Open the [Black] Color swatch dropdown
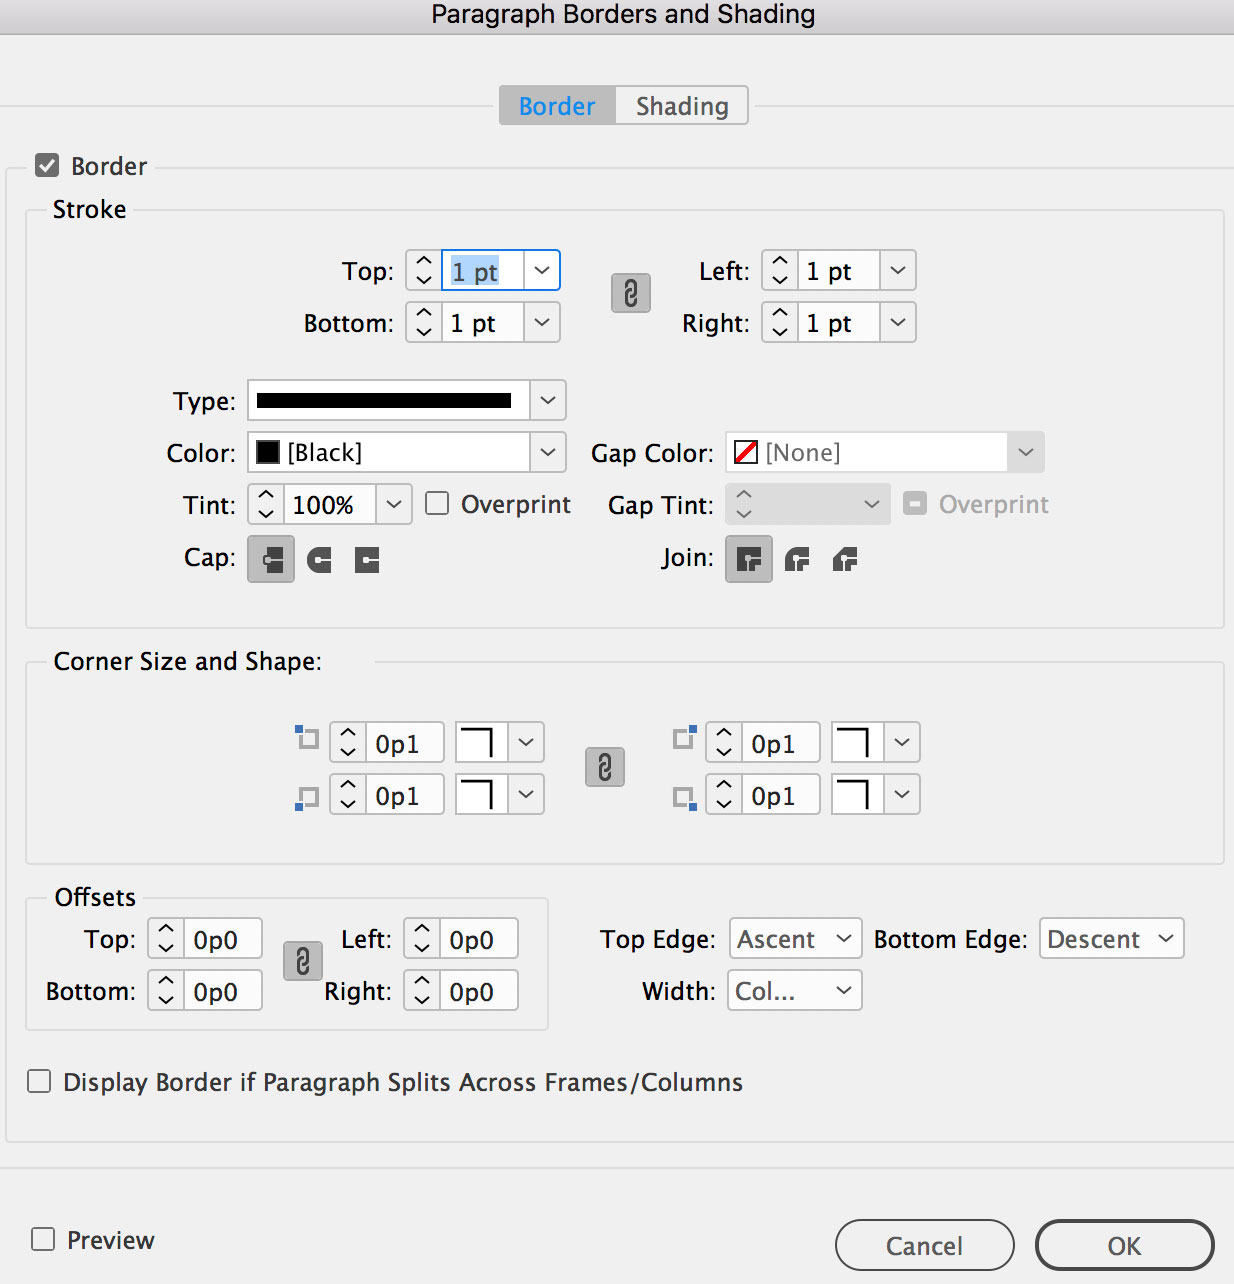This screenshot has width=1234, height=1284. pos(407,452)
